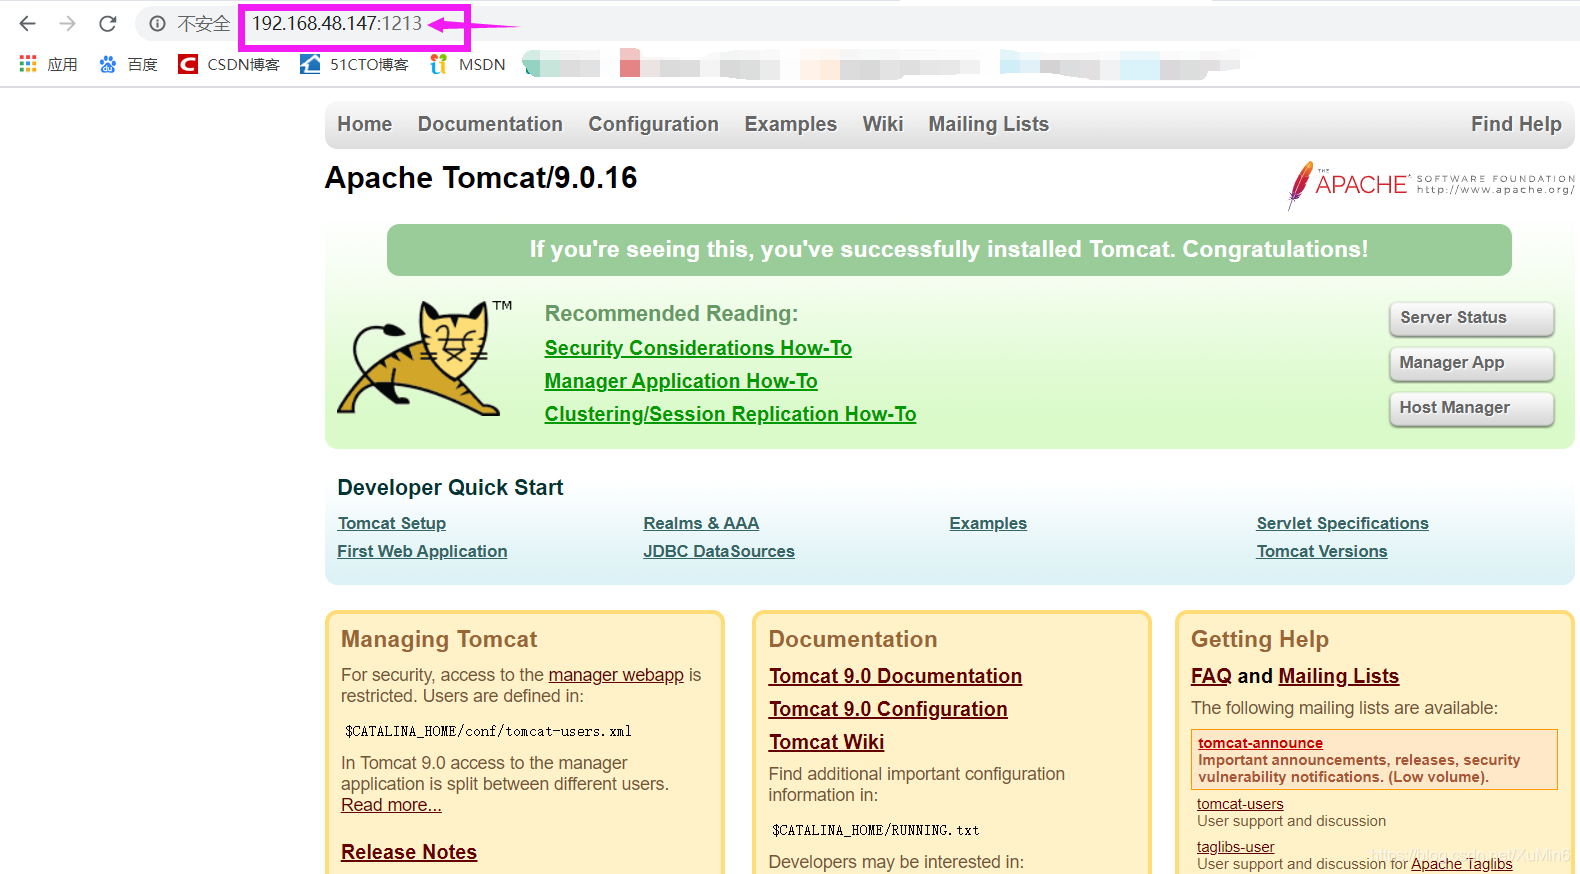This screenshot has width=1580, height=874.
Task: Open Tomcat 9.0 Configuration link
Action: click(x=888, y=709)
